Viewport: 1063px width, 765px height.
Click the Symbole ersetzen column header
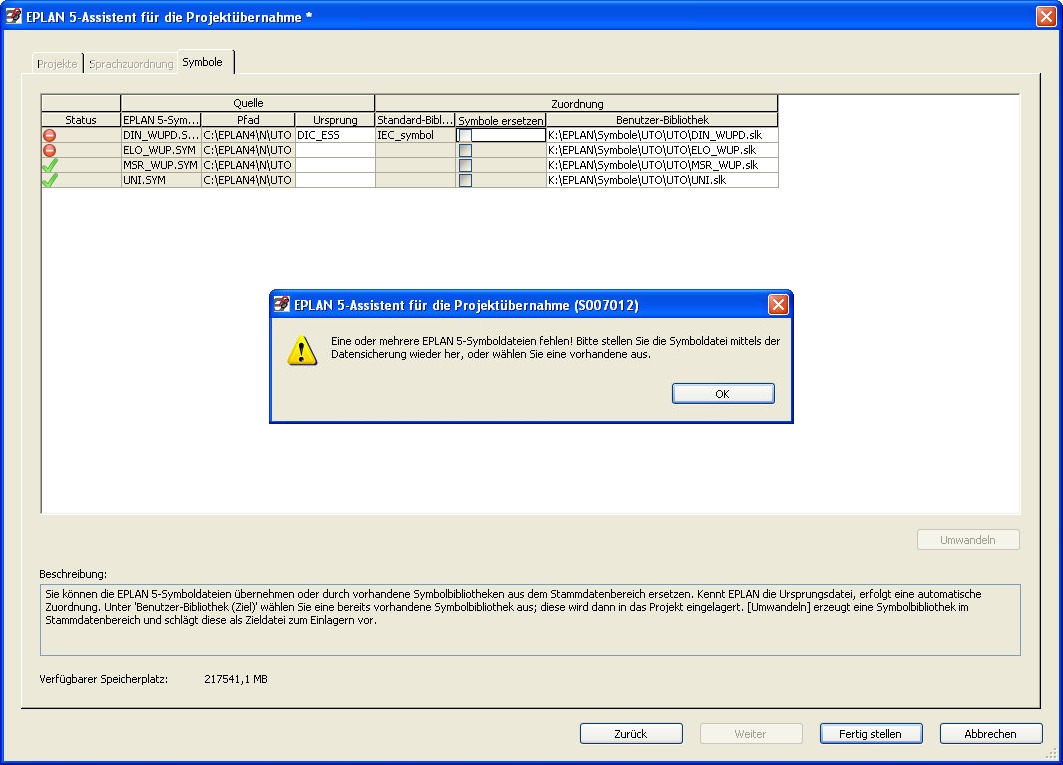point(501,120)
